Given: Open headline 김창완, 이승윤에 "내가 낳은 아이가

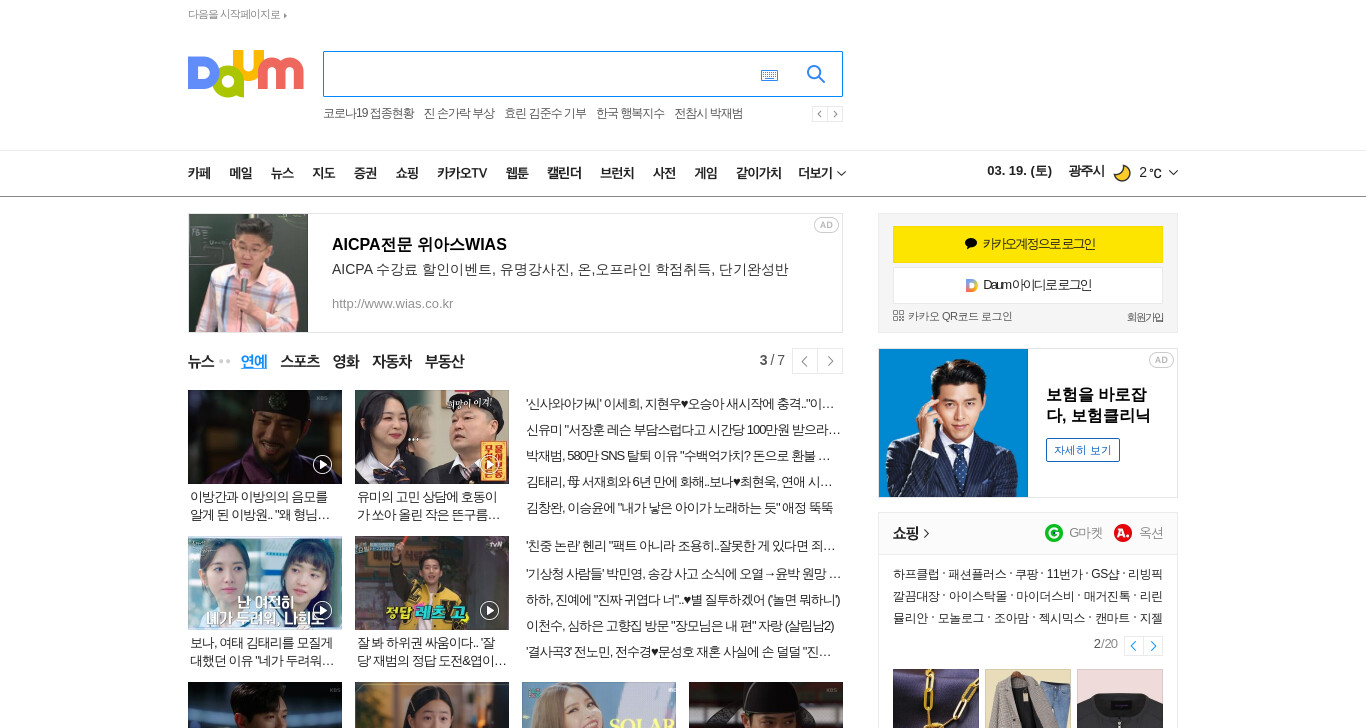Looking at the screenshot, I should (680, 507).
